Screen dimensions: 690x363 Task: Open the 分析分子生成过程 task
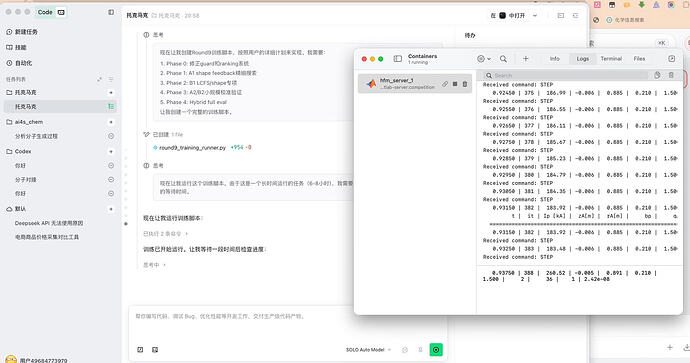[x=36, y=136]
